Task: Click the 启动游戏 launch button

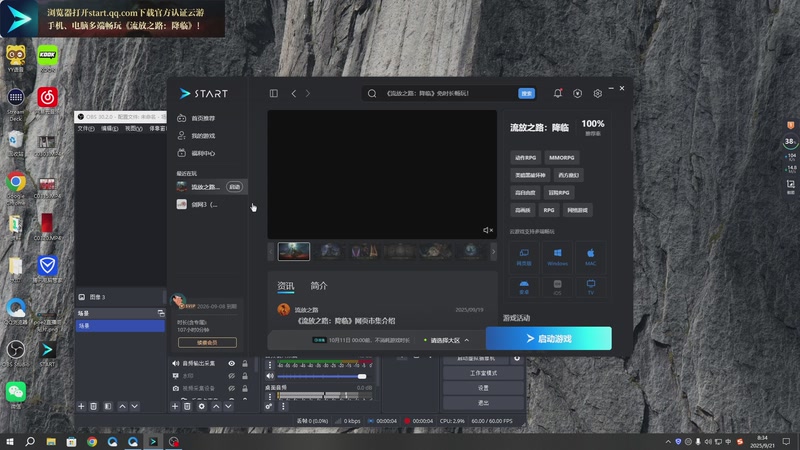Action: click(548, 338)
